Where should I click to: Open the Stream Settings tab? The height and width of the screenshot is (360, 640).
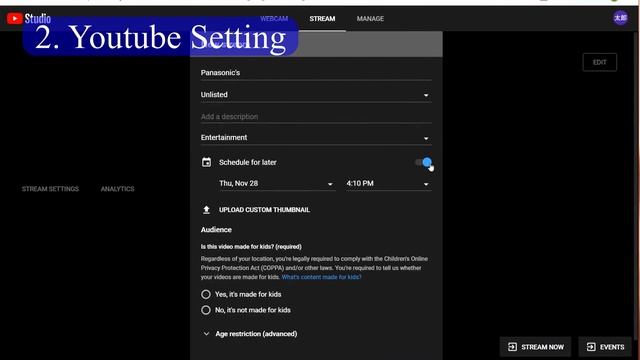point(50,189)
